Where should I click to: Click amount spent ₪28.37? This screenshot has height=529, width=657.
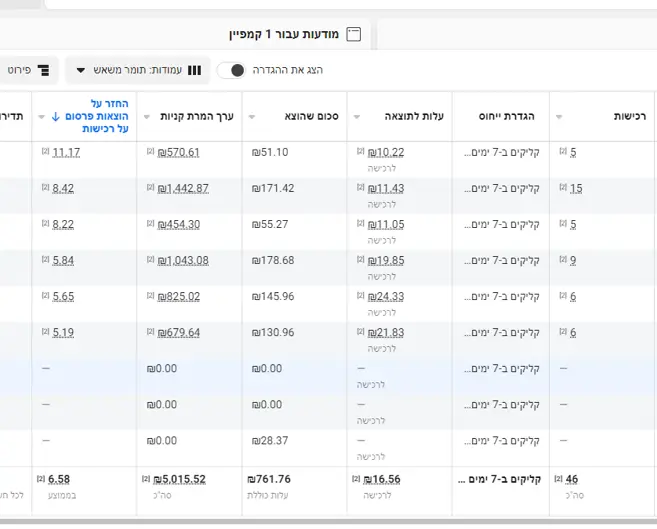point(270,441)
